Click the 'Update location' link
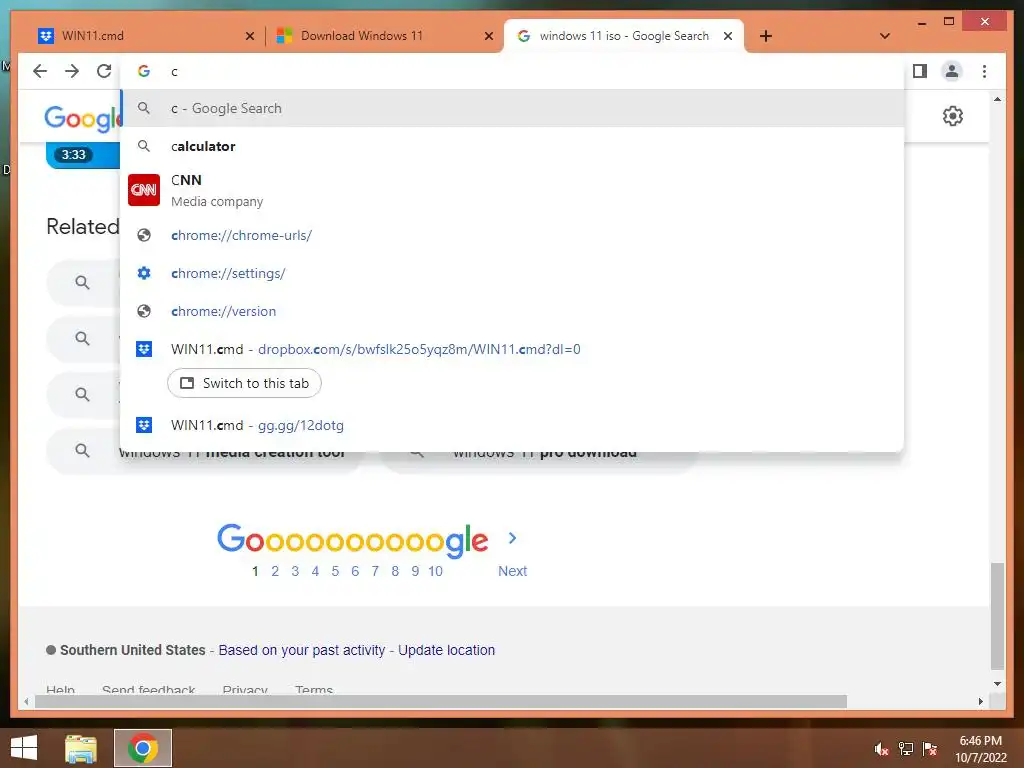This screenshot has height=768, width=1024. pos(447,650)
